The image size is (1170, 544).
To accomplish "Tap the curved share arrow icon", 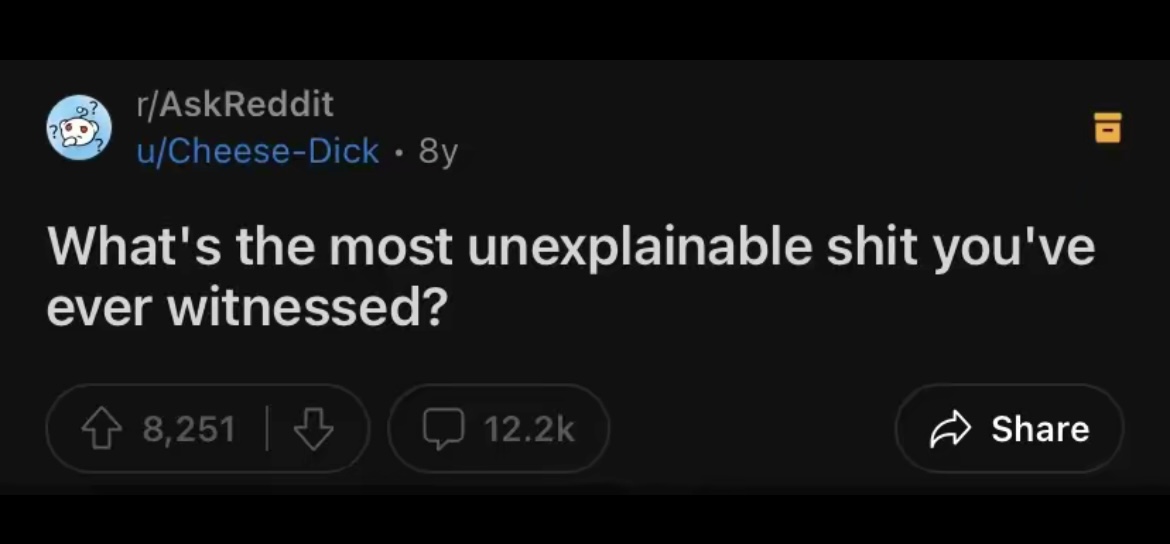I will tap(950, 430).
